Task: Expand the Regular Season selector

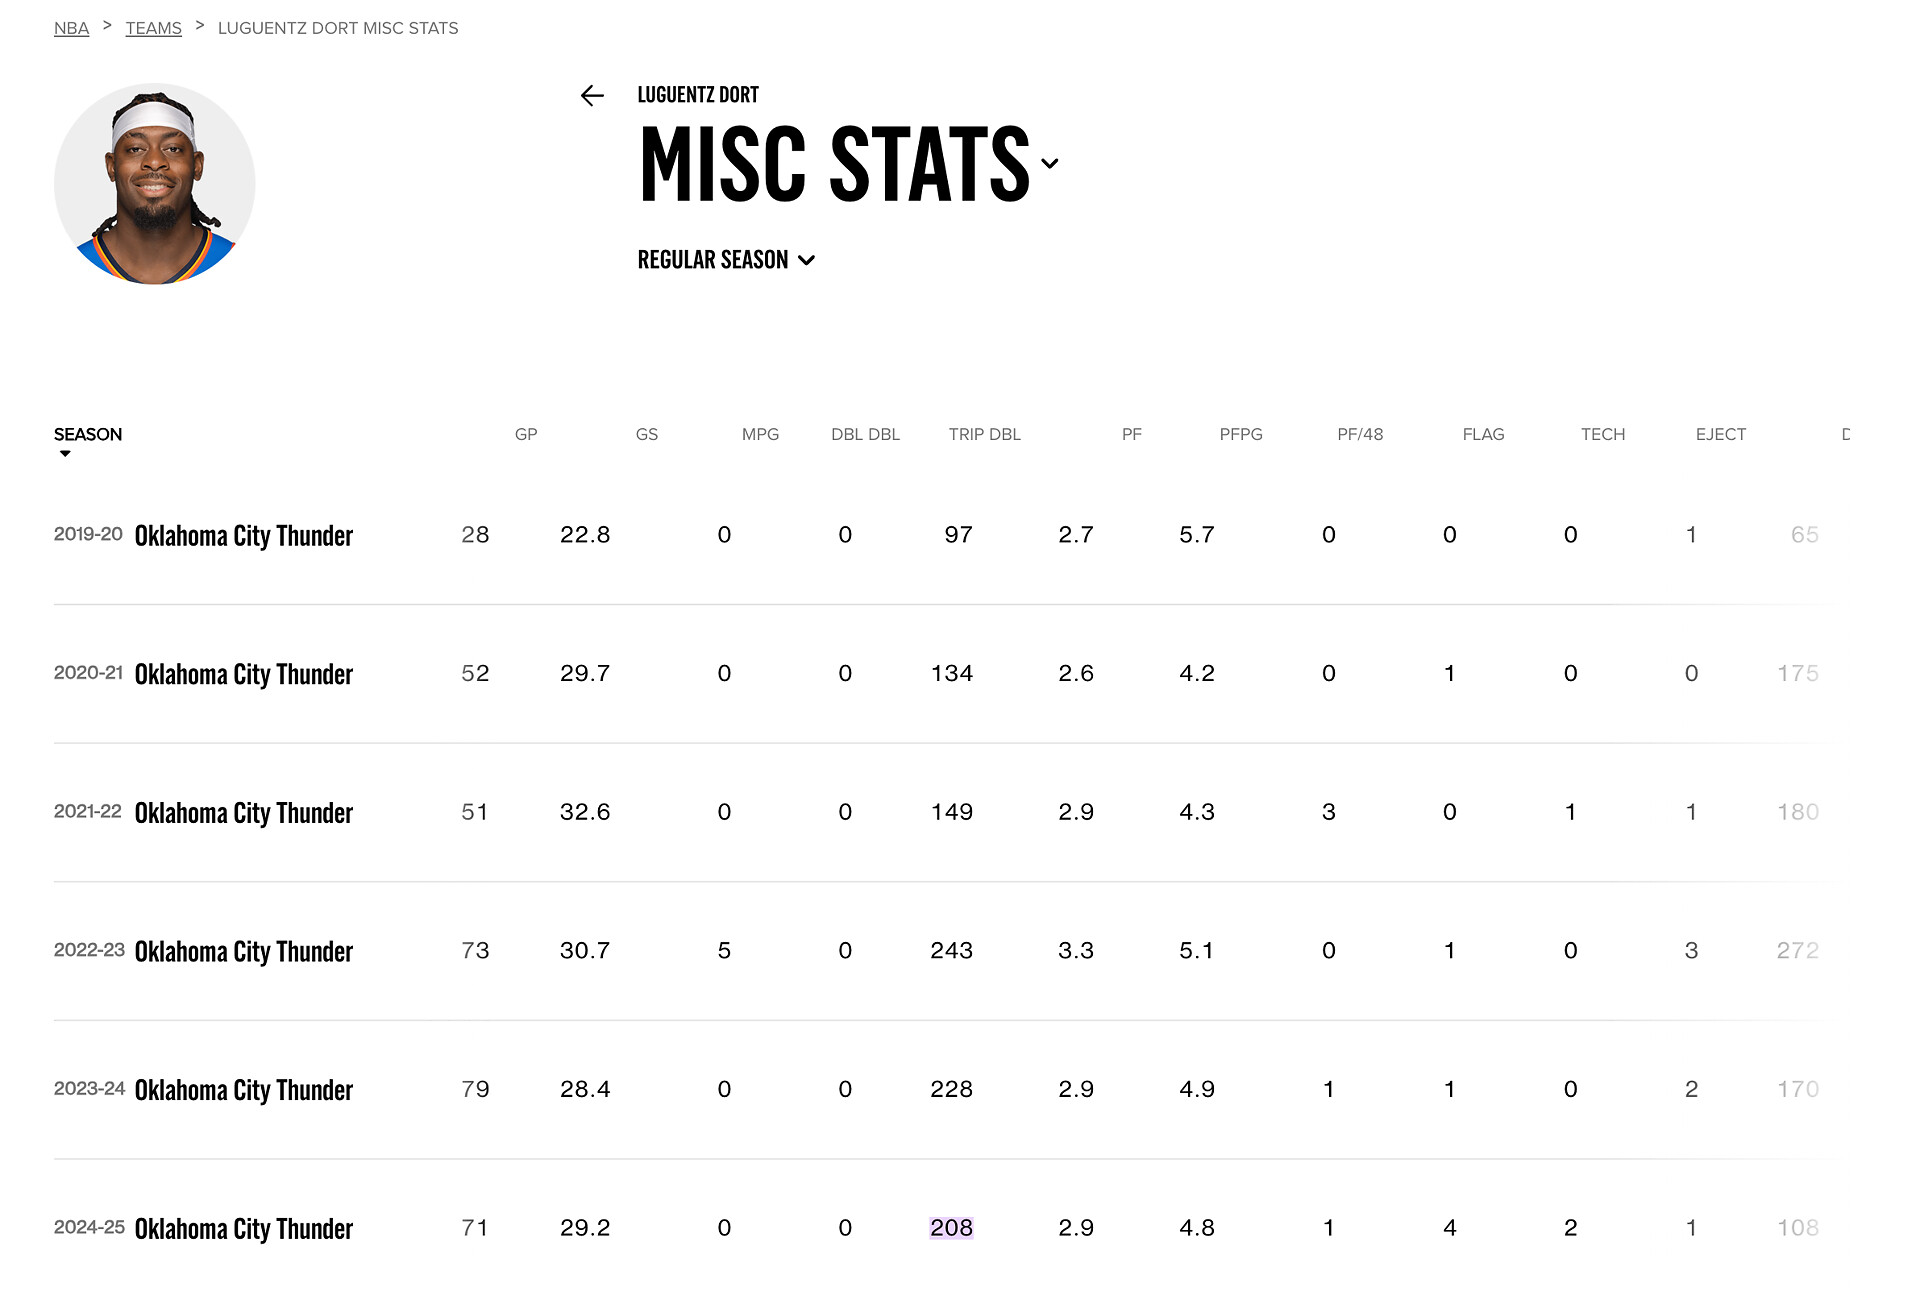Action: [x=726, y=260]
